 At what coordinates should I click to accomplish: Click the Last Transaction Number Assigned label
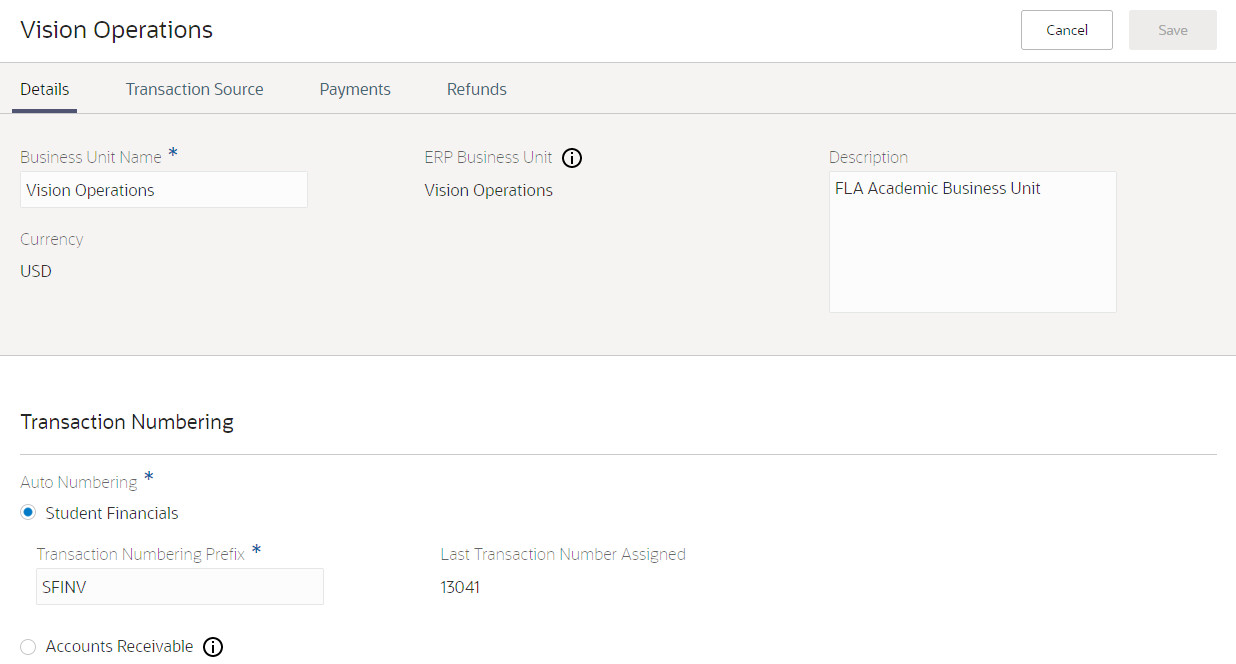click(x=563, y=554)
